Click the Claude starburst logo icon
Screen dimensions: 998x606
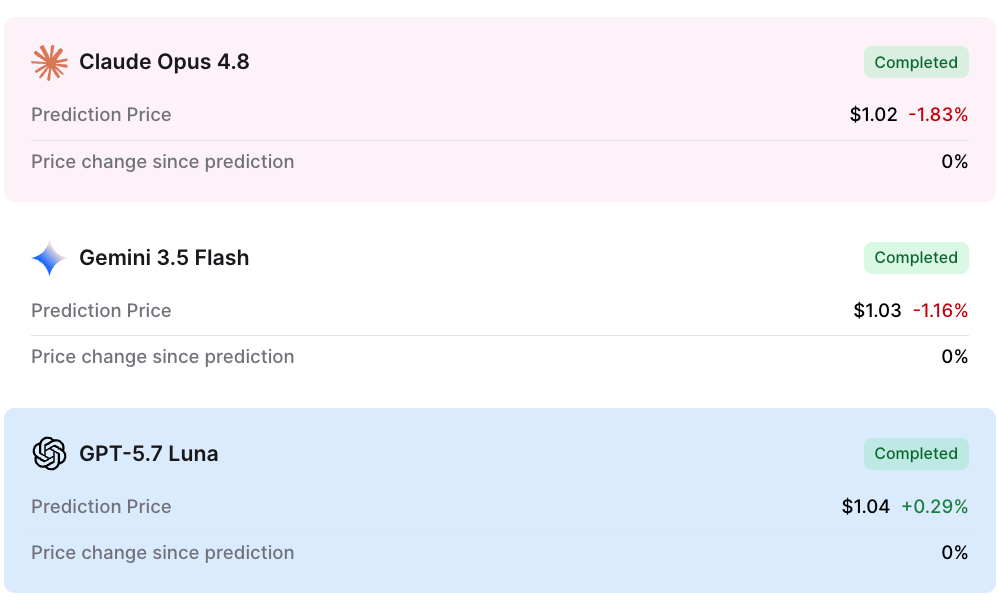tap(49, 62)
